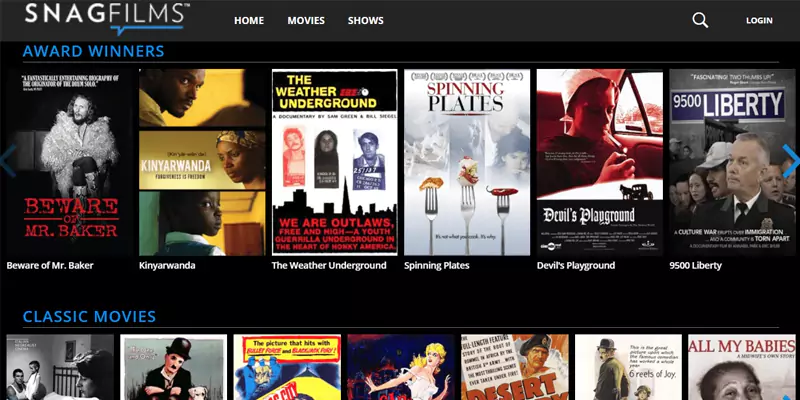Click 'The Weather Underground' title text
This screenshot has width=800, height=400.
(329, 265)
